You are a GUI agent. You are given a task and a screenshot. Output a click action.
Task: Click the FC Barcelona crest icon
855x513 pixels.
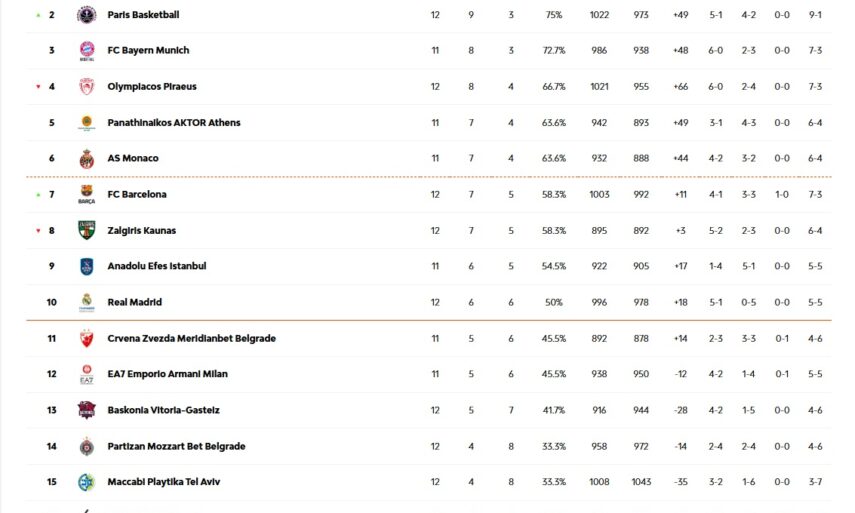[x=86, y=195]
